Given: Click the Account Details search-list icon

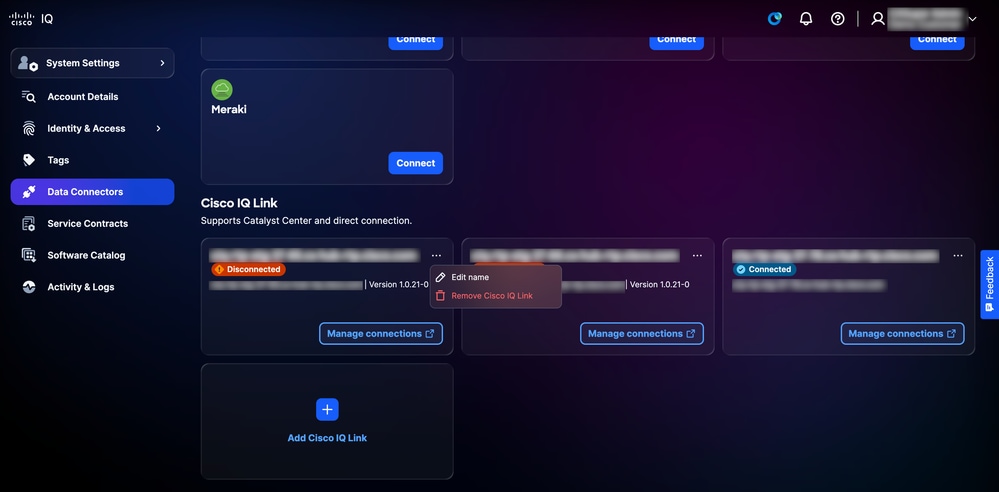Looking at the screenshot, I should tap(29, 96).
